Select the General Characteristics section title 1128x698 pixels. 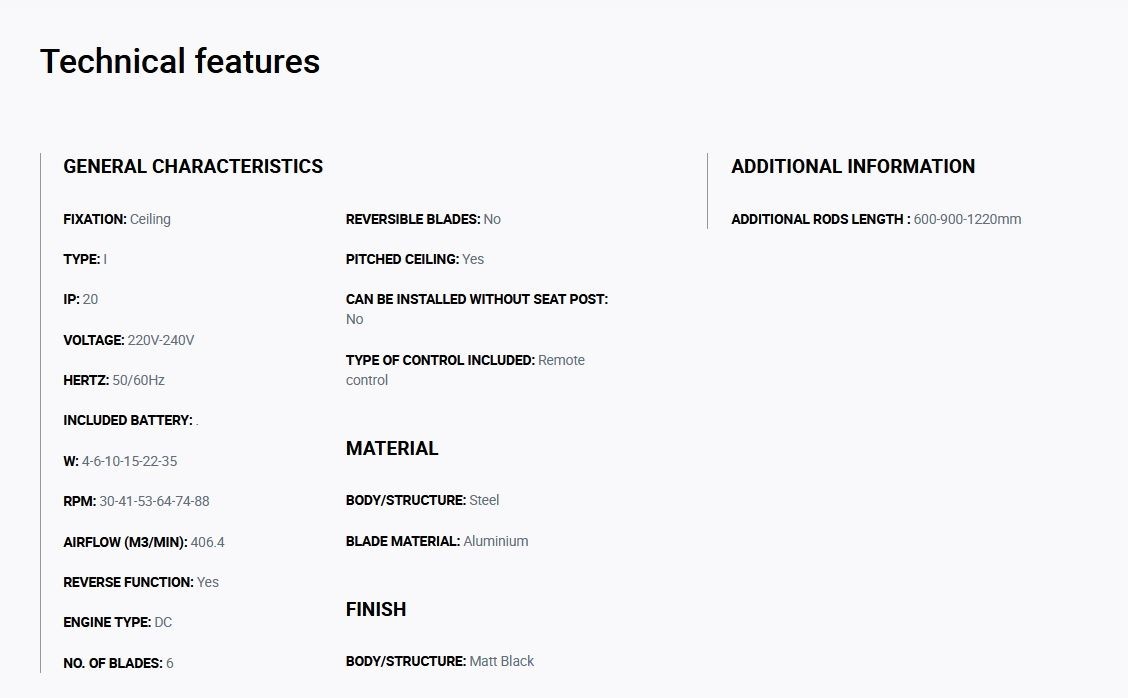coord(193,166)
